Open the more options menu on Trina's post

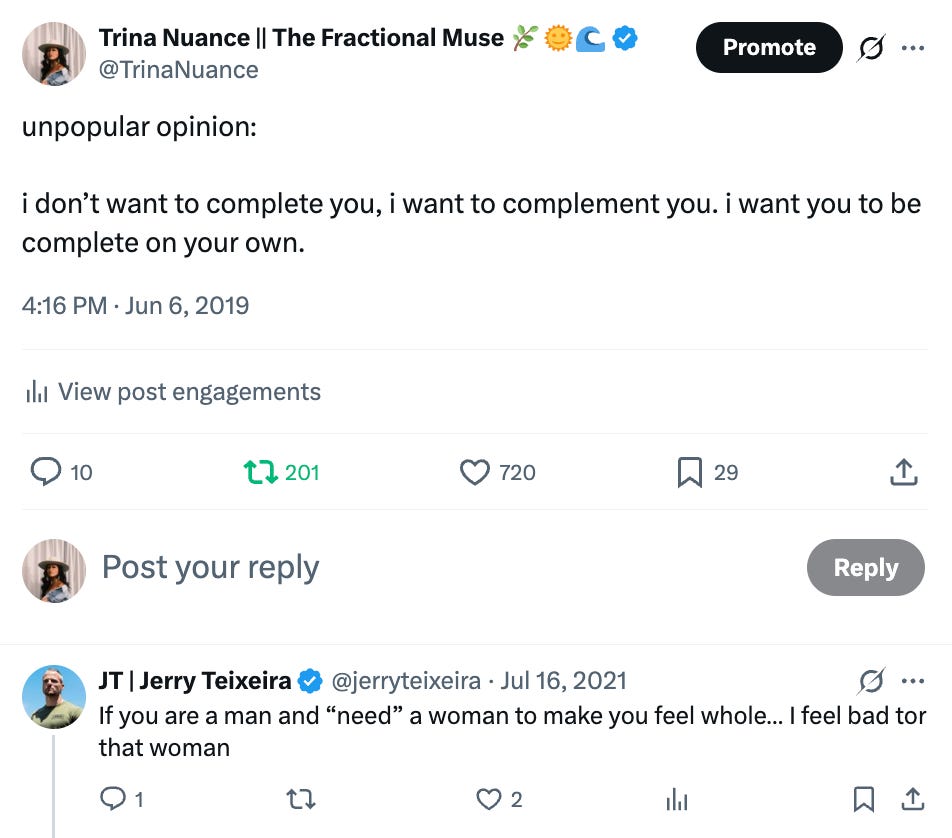point(913,48)
